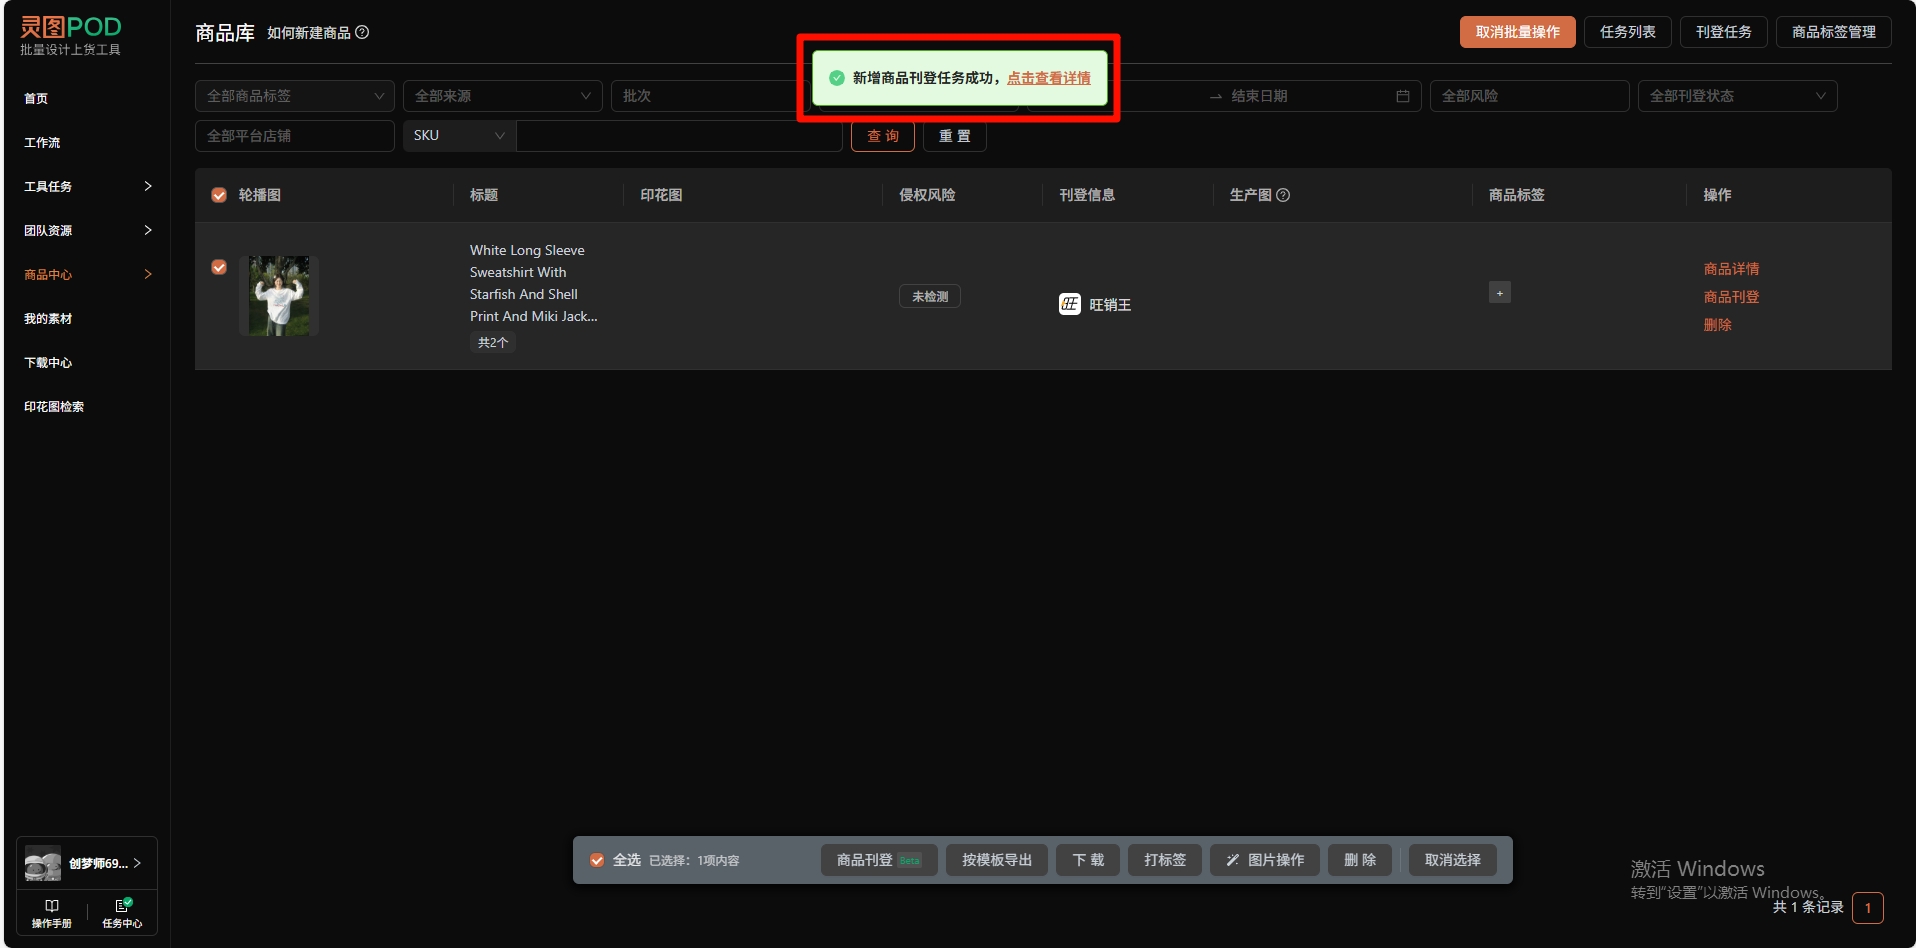Open the product carousel thumbnail image

pyautogui.click(x=279, y=295)
